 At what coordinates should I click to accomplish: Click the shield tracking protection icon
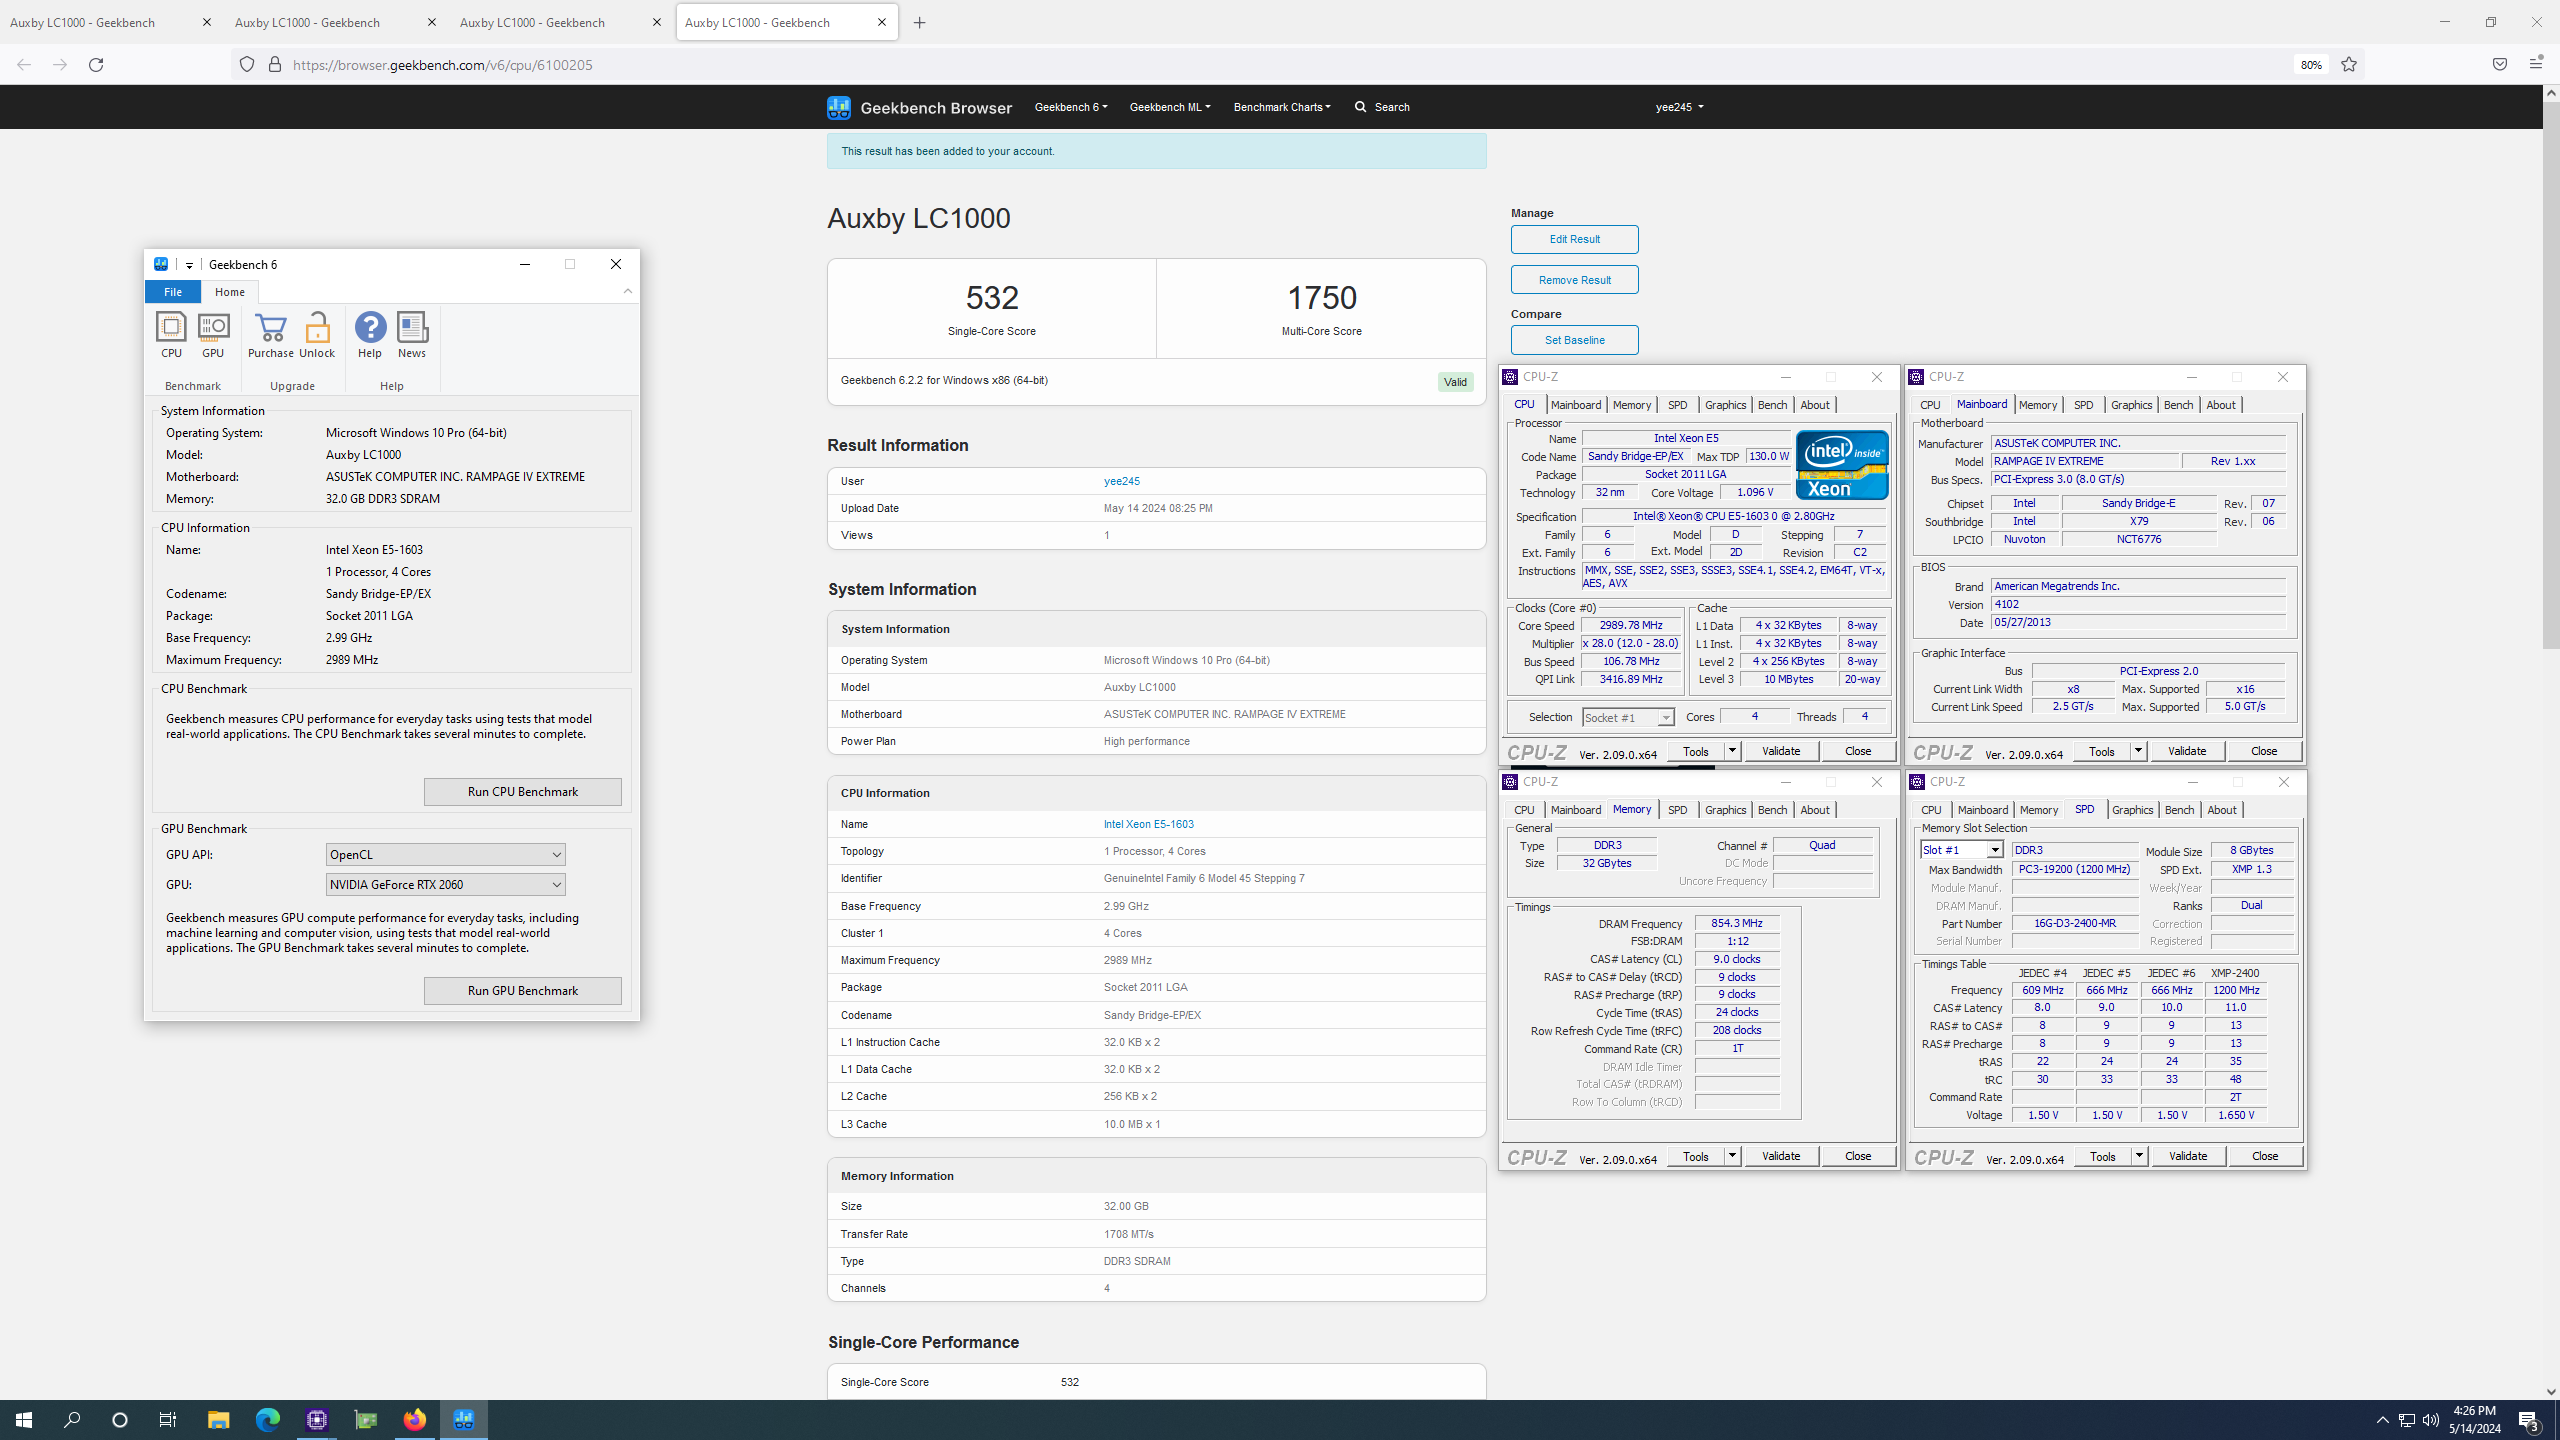click(x=246, y=64)
